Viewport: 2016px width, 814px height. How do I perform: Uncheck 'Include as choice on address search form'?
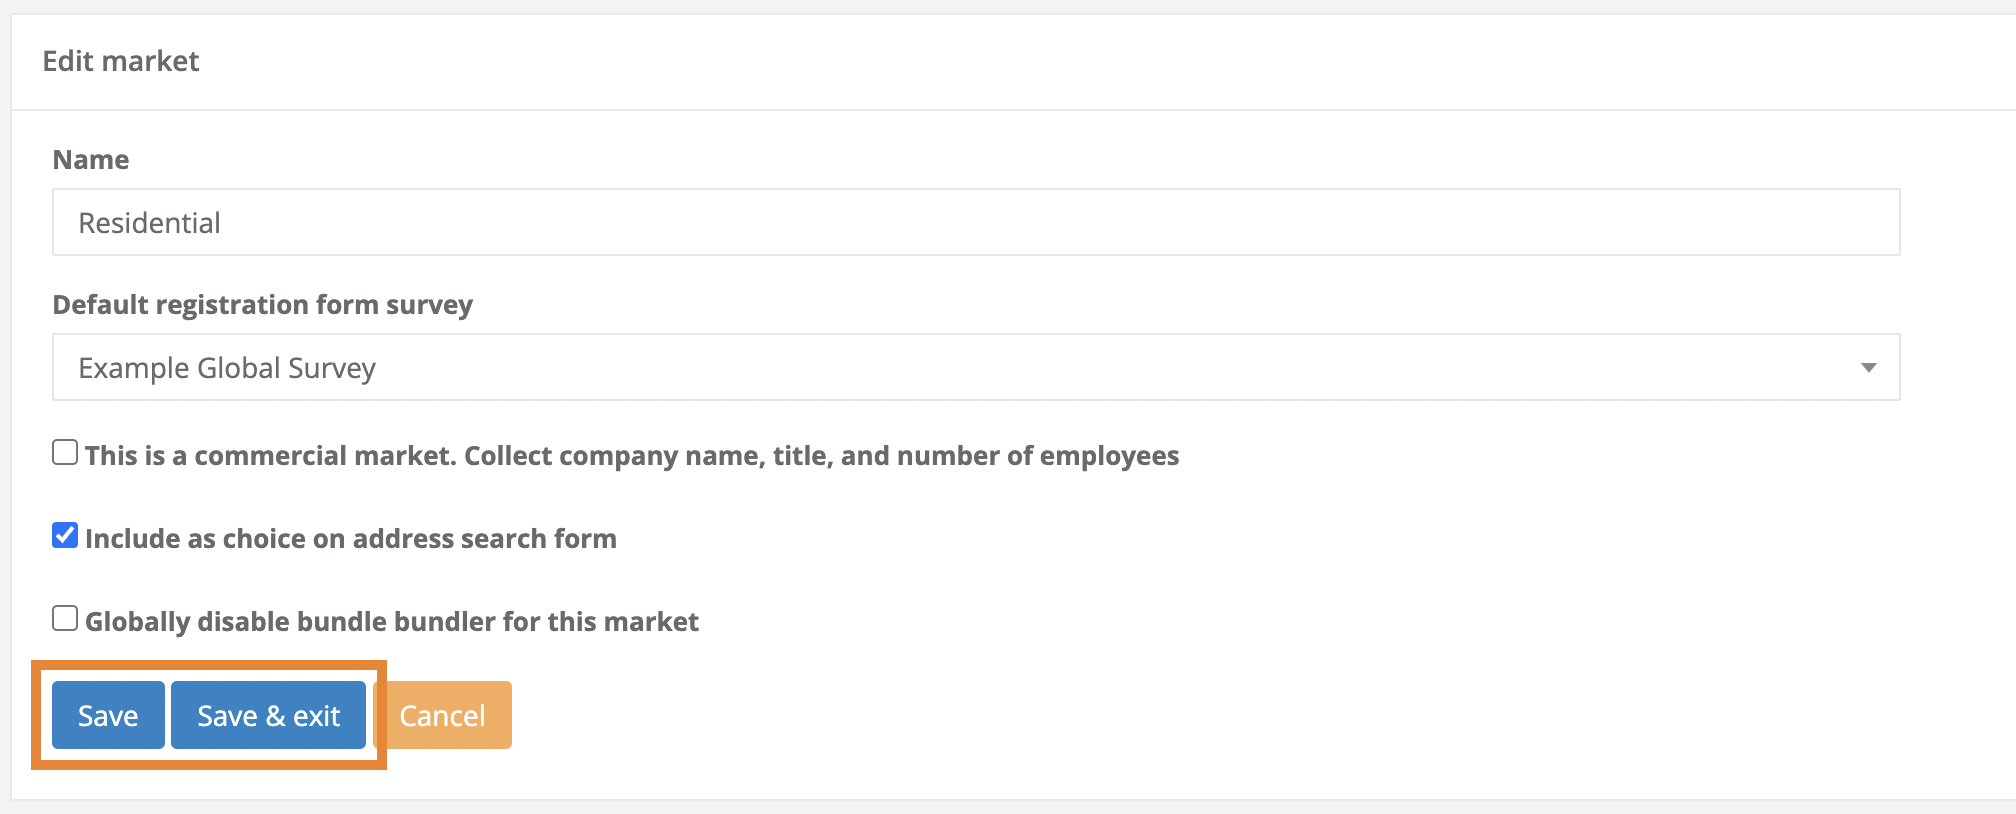(x=65, y=536)
